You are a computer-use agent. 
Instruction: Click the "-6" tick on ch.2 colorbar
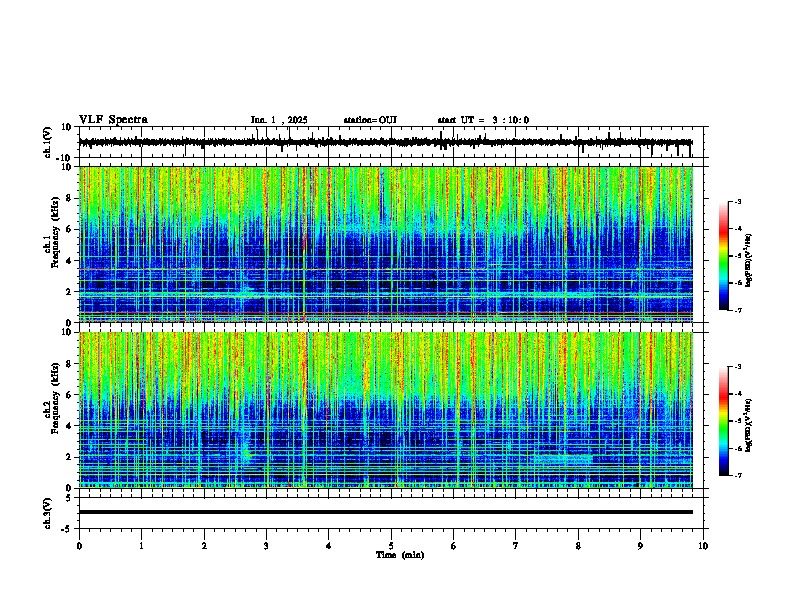tap(737, 448)
